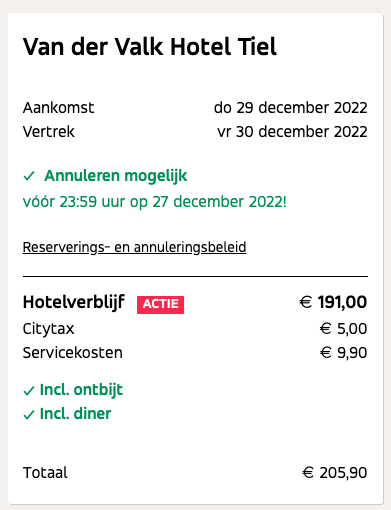391x510 pixels.
Task: Click the Annuleren mogelijk text
Action: click(x=116, y=176)
